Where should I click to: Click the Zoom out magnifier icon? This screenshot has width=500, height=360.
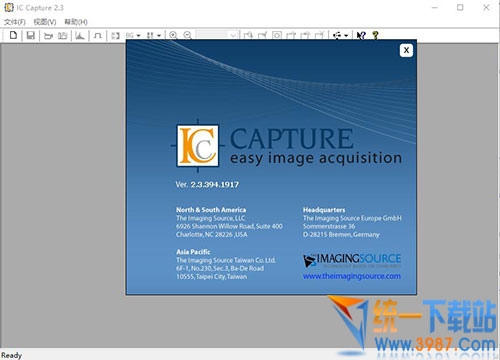click(187, 35)
